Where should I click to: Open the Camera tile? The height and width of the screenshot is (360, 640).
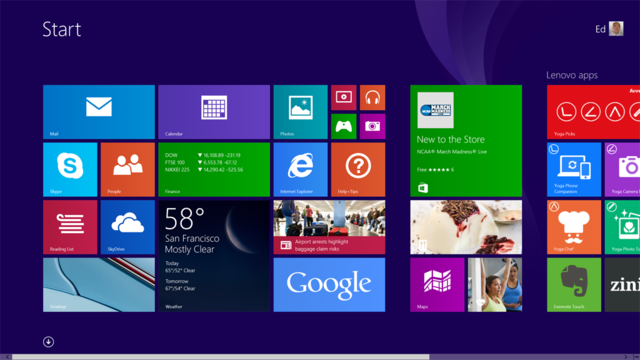point(372,127)
